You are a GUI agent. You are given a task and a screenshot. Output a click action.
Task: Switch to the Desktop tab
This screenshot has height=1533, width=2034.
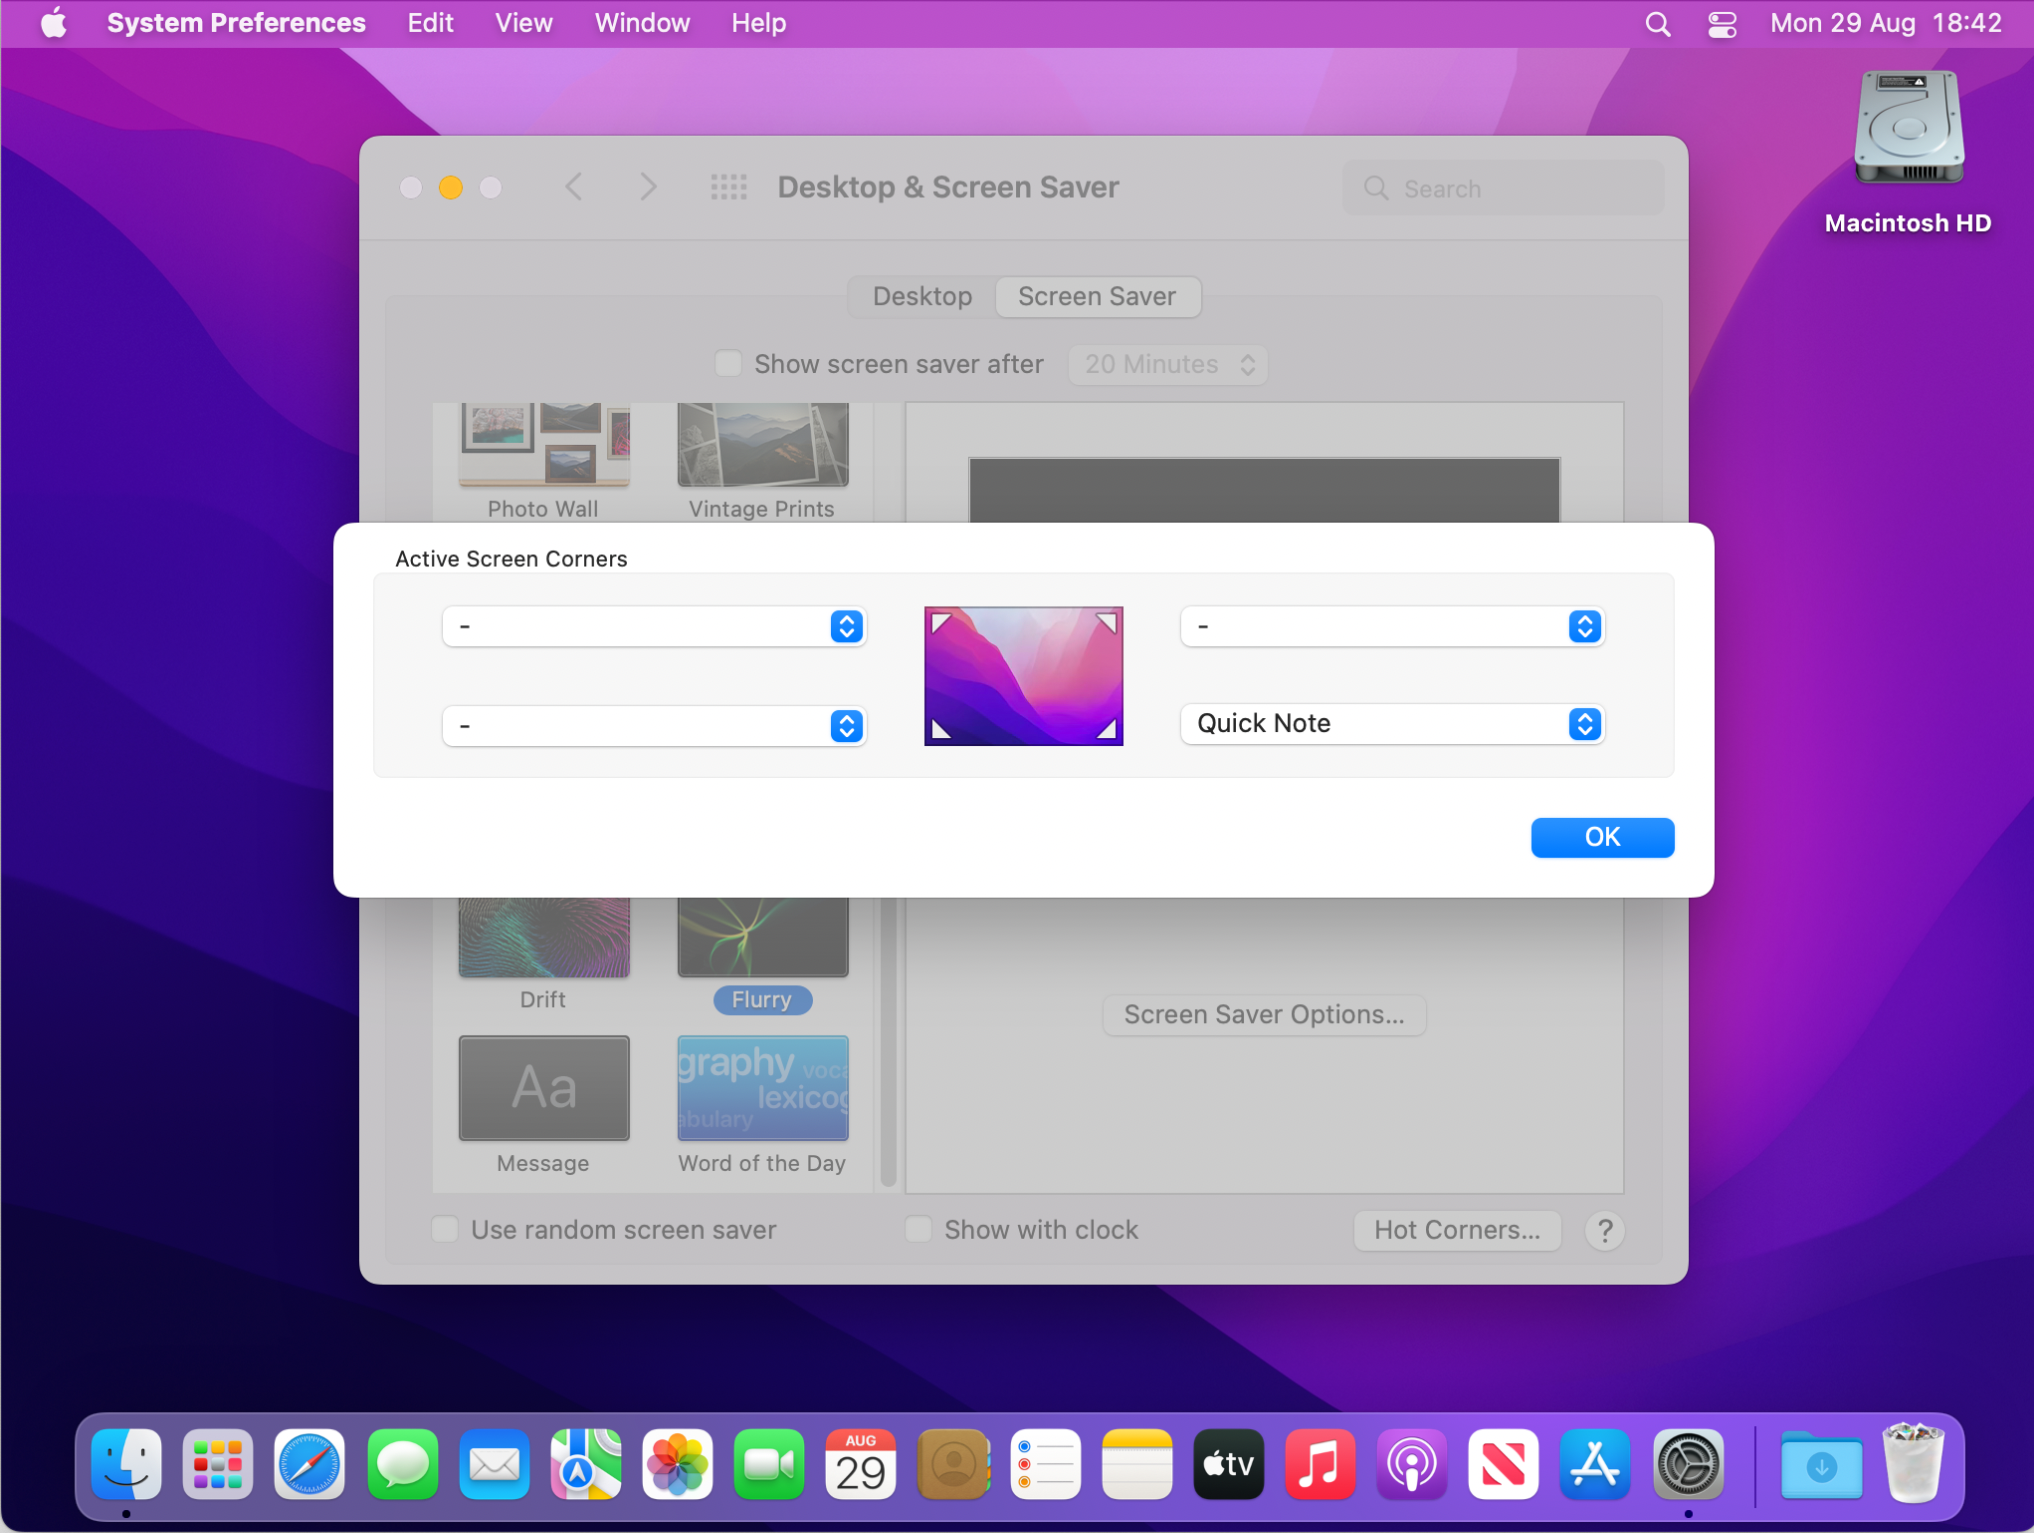coord(922,297)
